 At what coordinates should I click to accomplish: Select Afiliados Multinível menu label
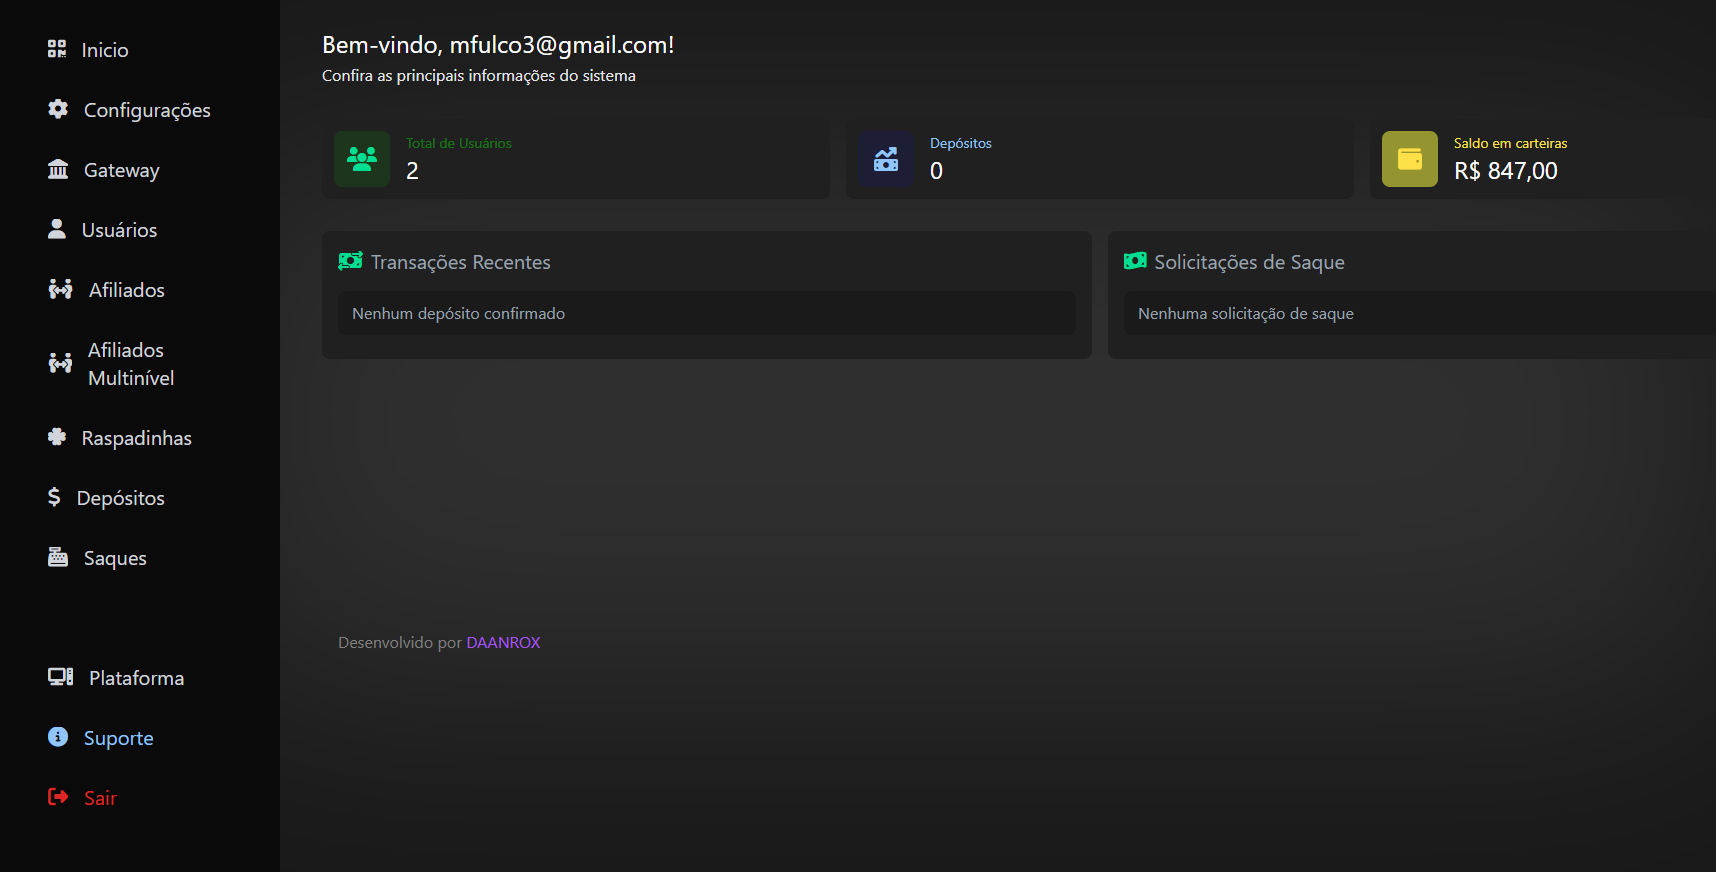[131, 364]
